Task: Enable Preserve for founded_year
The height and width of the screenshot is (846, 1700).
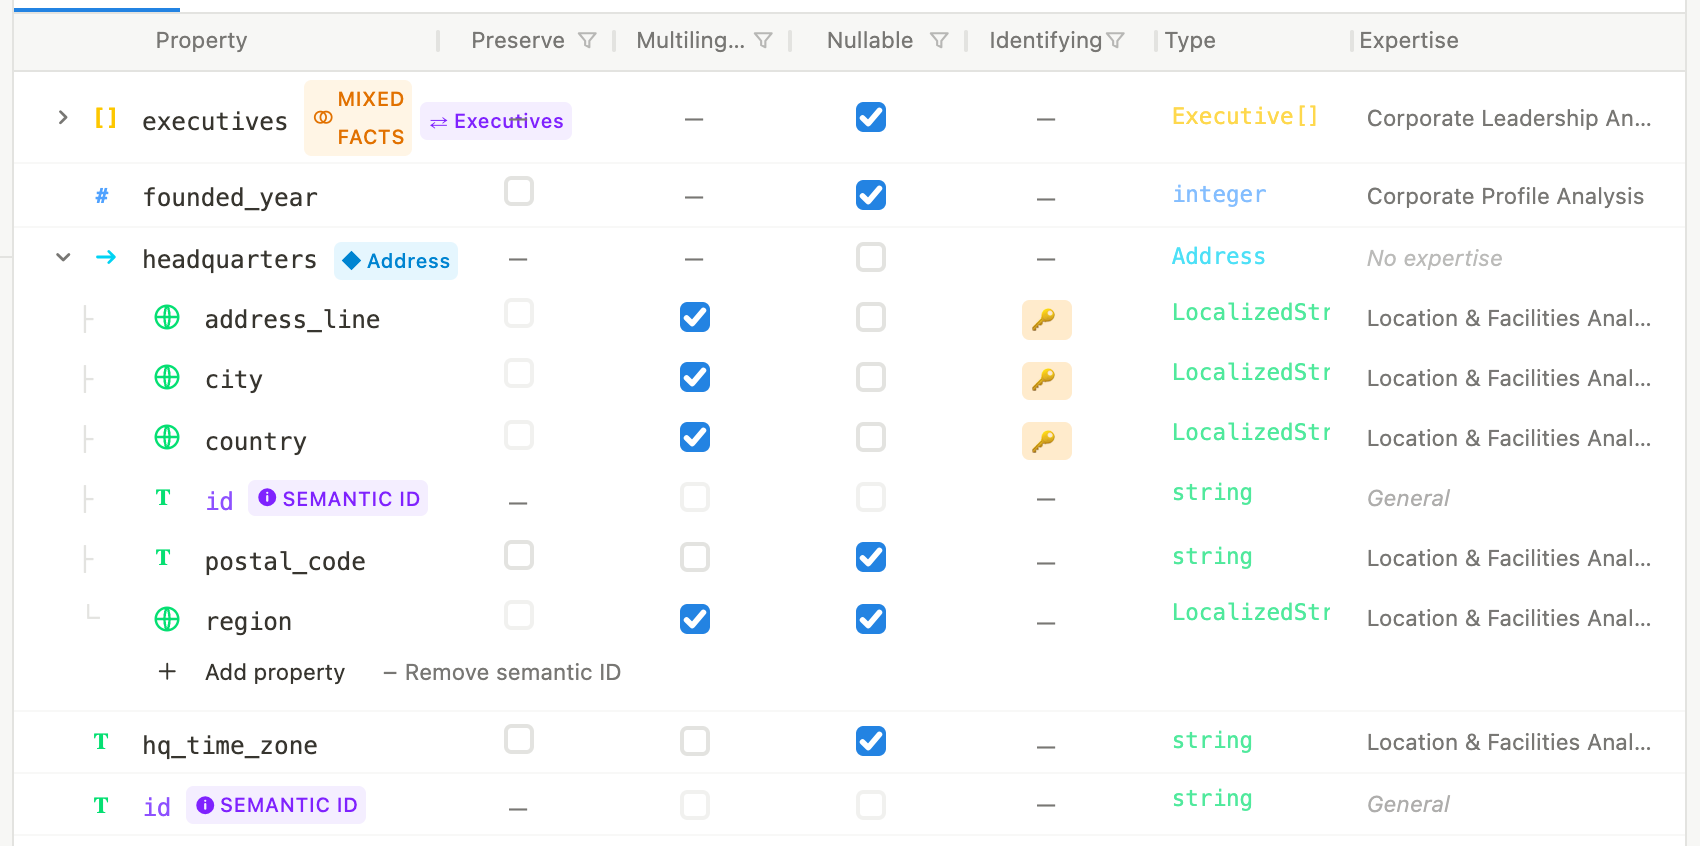Action: point(519,191)
